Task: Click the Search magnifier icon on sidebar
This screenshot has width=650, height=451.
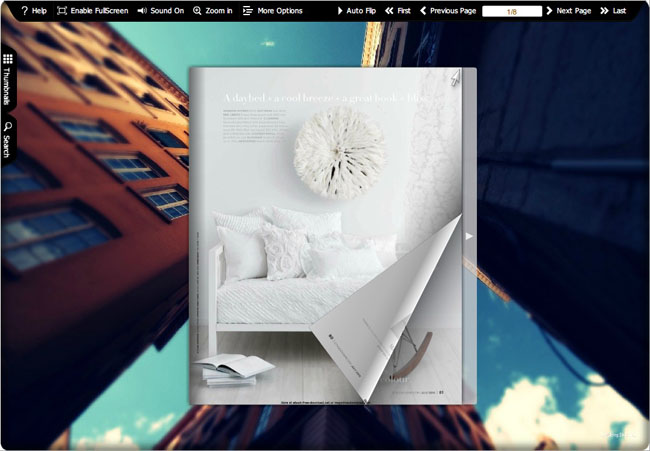Action: tap(7, 126)
